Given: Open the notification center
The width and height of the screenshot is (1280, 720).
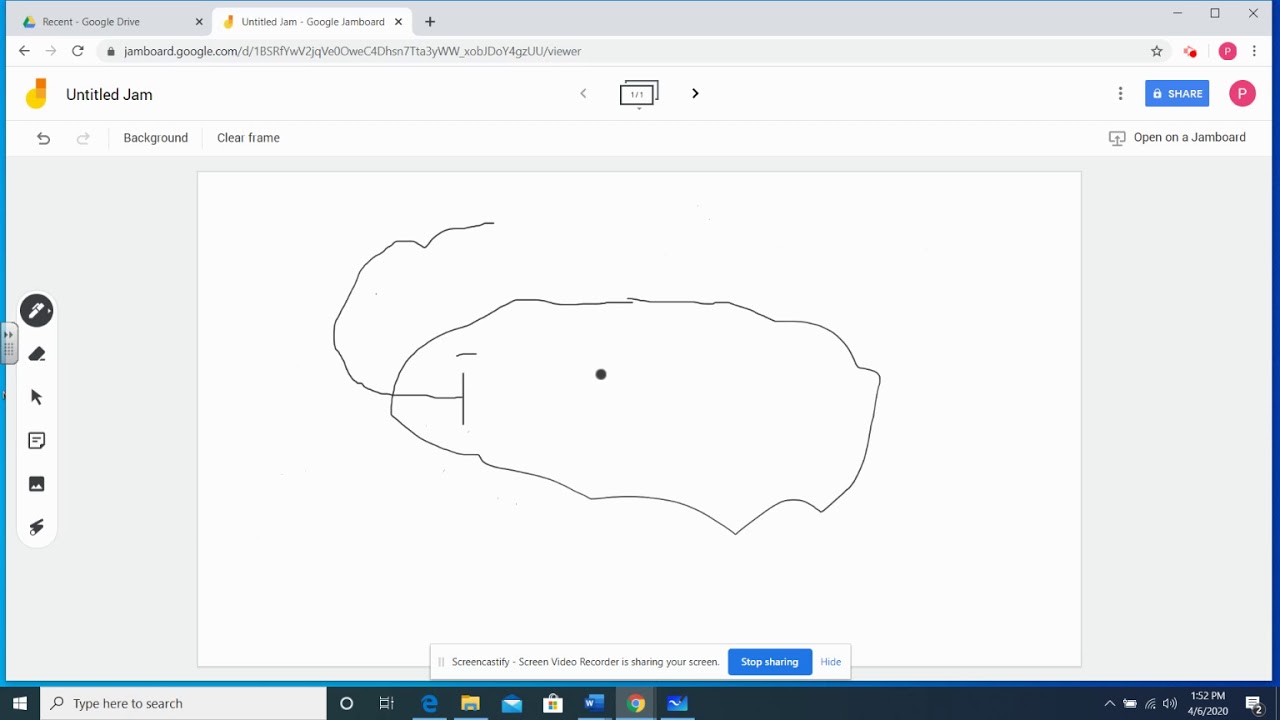Looking at the screenshot, I should [1254, 704].
